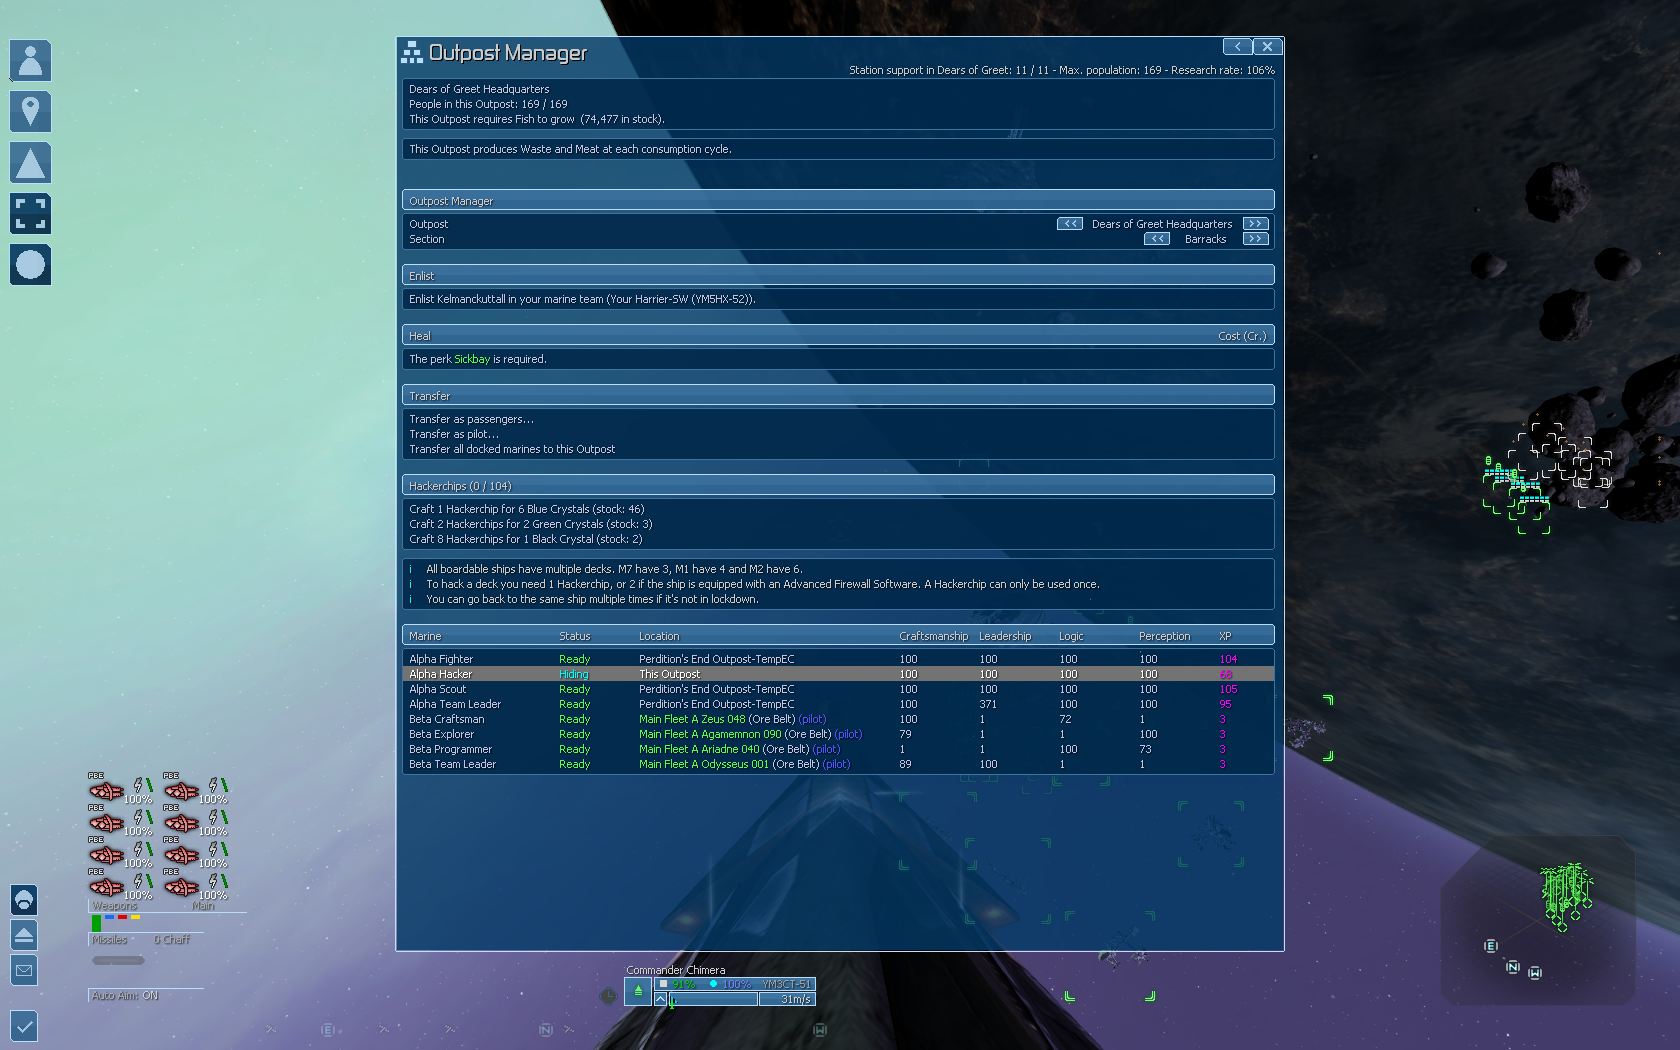Go to next section after Barracks
Screen dimensions: 1680x1050
1256,239
